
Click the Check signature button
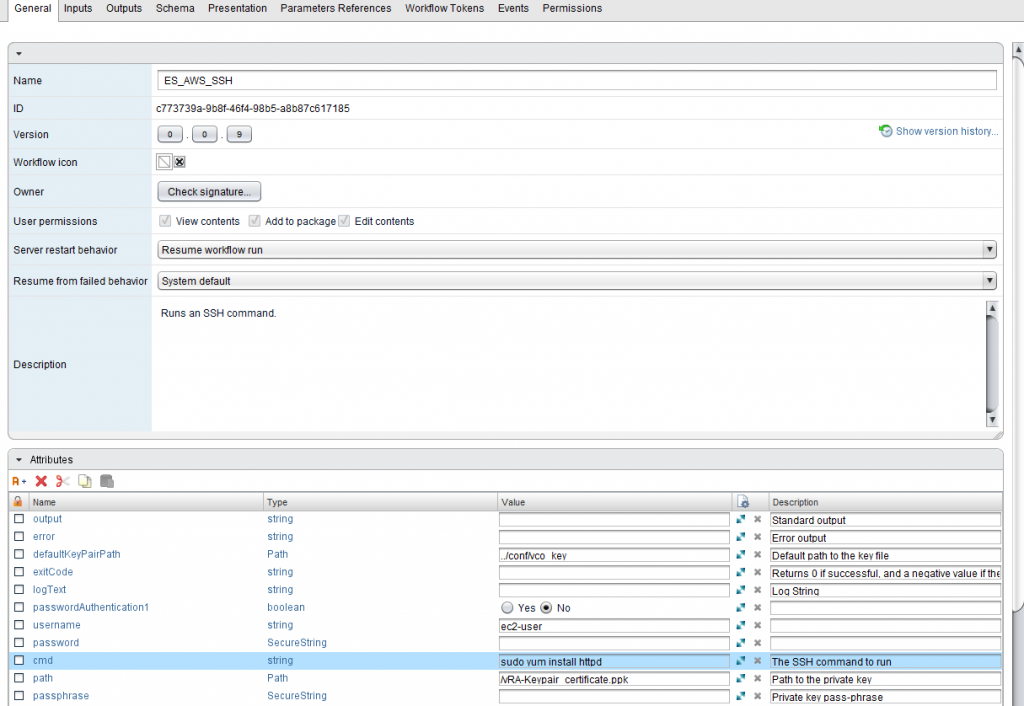208,191
